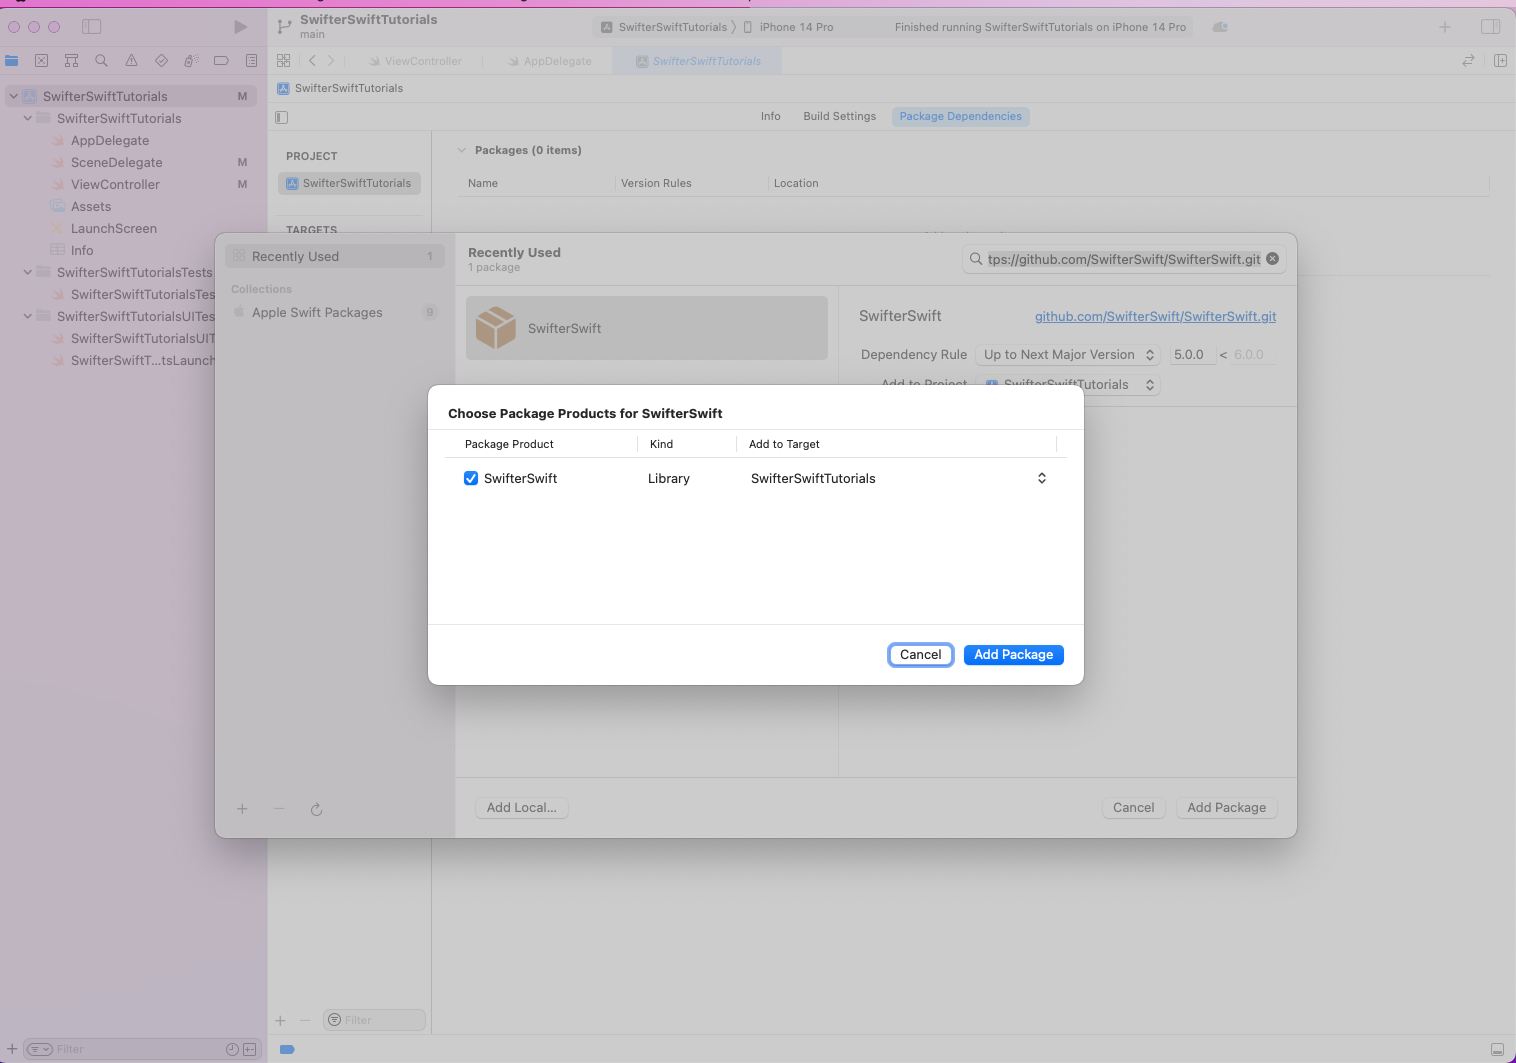This screenshot has width=1516, height=1063.
Task: Open the Debug navigator icon
Action: coord(191,61)
